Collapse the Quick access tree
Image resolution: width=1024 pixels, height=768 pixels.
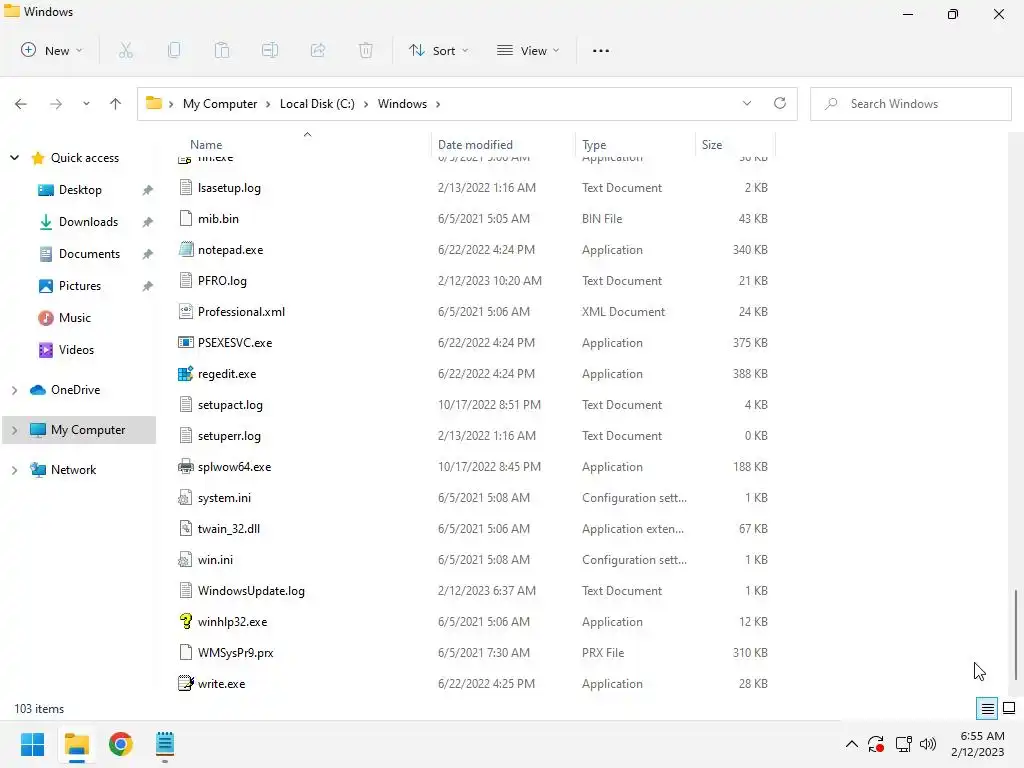tap(14, 157)
